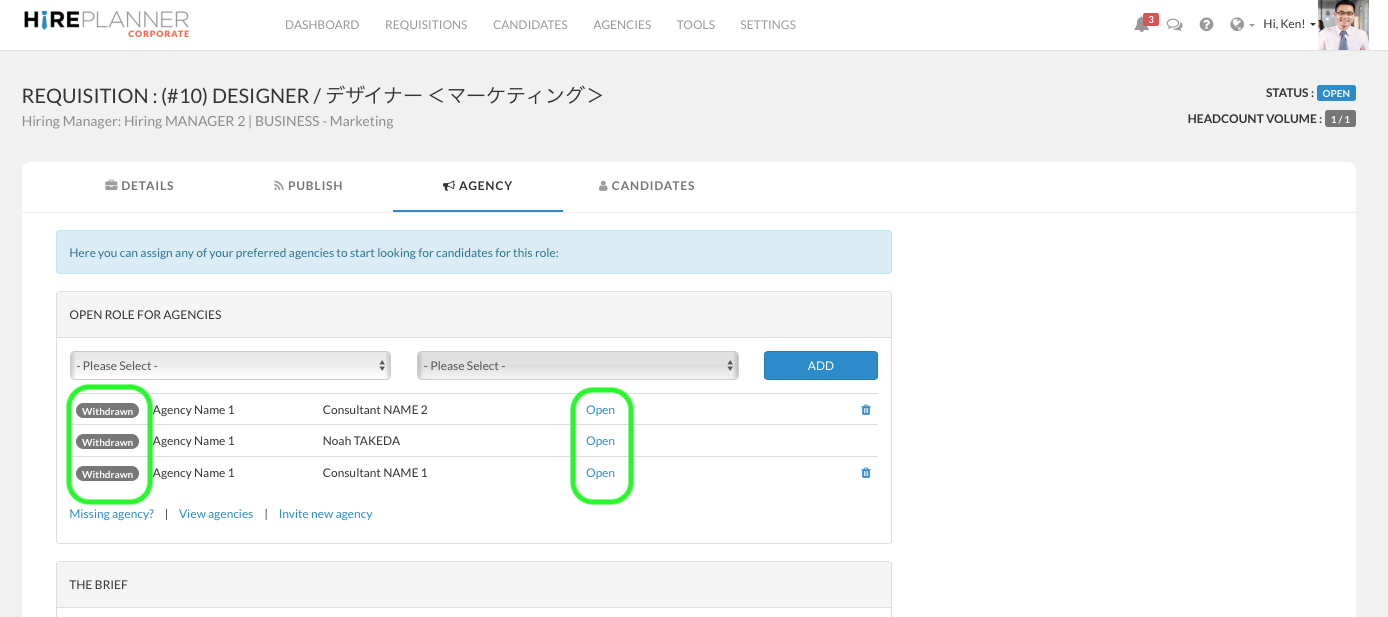The width and height of the screenshot is (1388, 617).
Task: Open the notifications bell icon
Action: (x=1141, y=25)
